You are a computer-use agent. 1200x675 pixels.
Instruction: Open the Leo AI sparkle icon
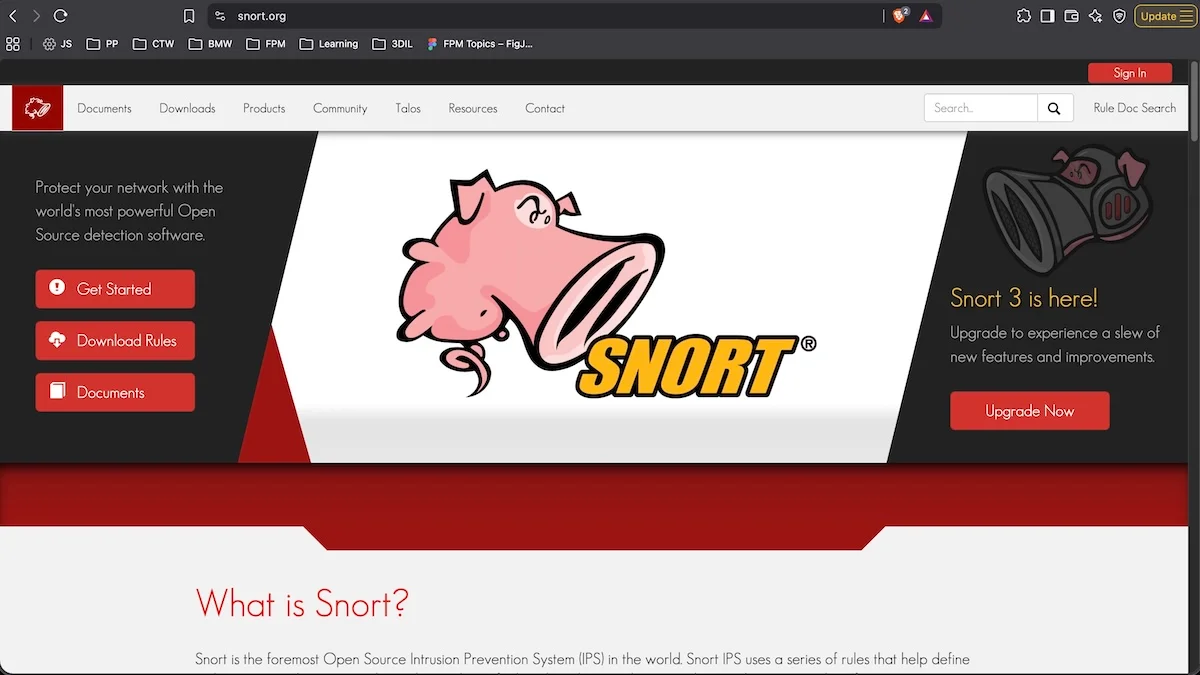point(1095,16)
